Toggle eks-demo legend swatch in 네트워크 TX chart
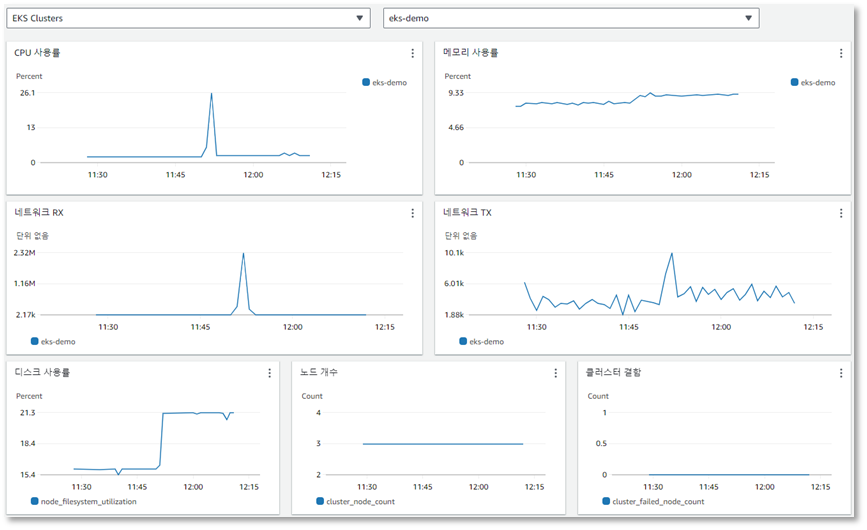 pyautogui.click(x=463, y=342)
